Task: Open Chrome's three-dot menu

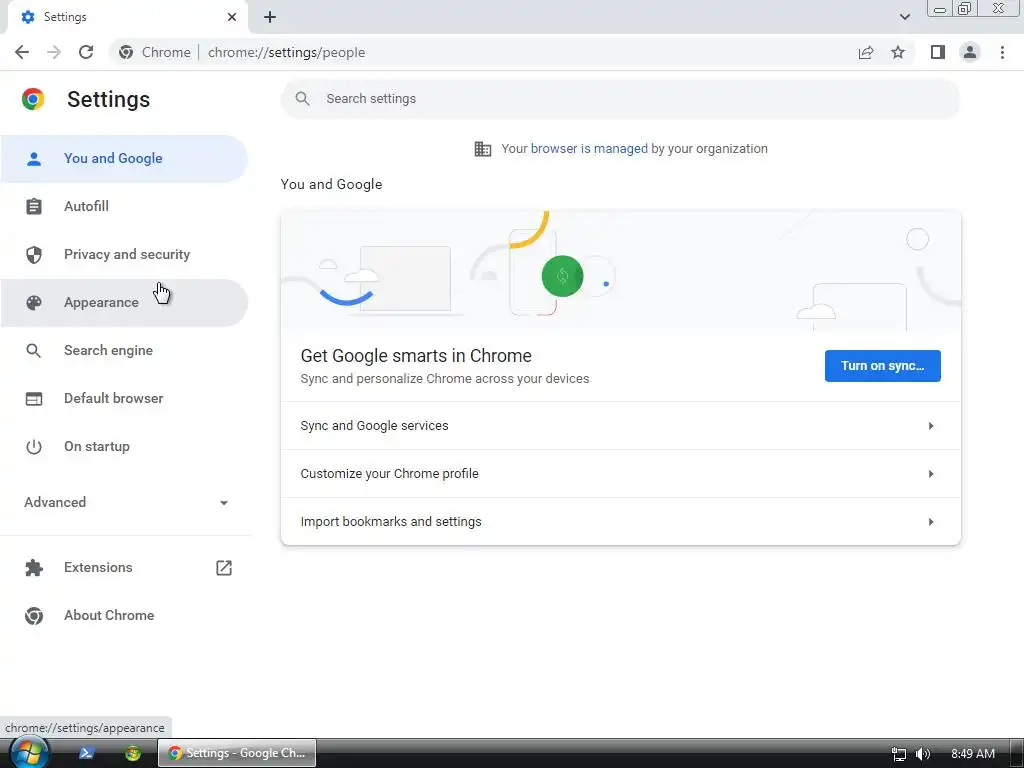Action: click(1002, 52)
